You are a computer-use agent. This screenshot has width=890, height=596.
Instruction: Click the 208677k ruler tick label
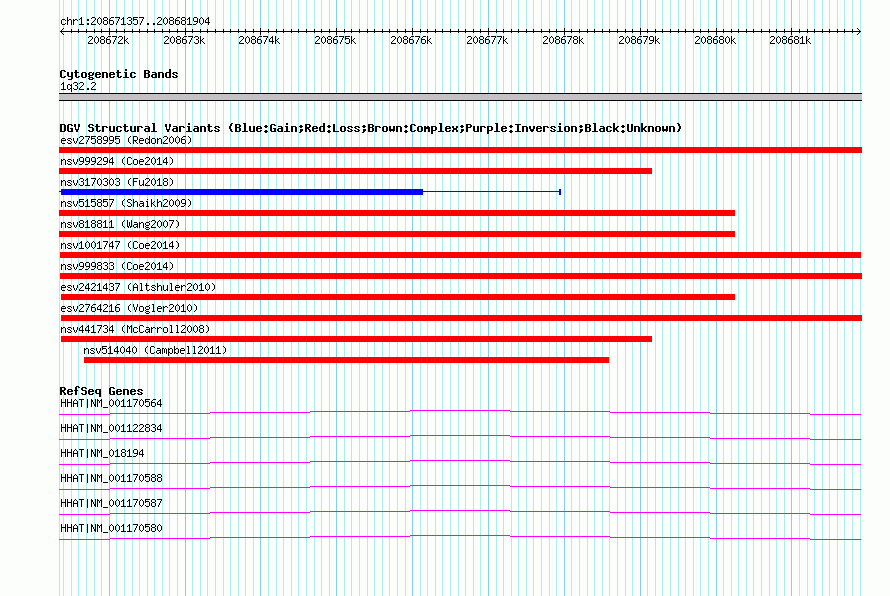click(x=487, y=40)
